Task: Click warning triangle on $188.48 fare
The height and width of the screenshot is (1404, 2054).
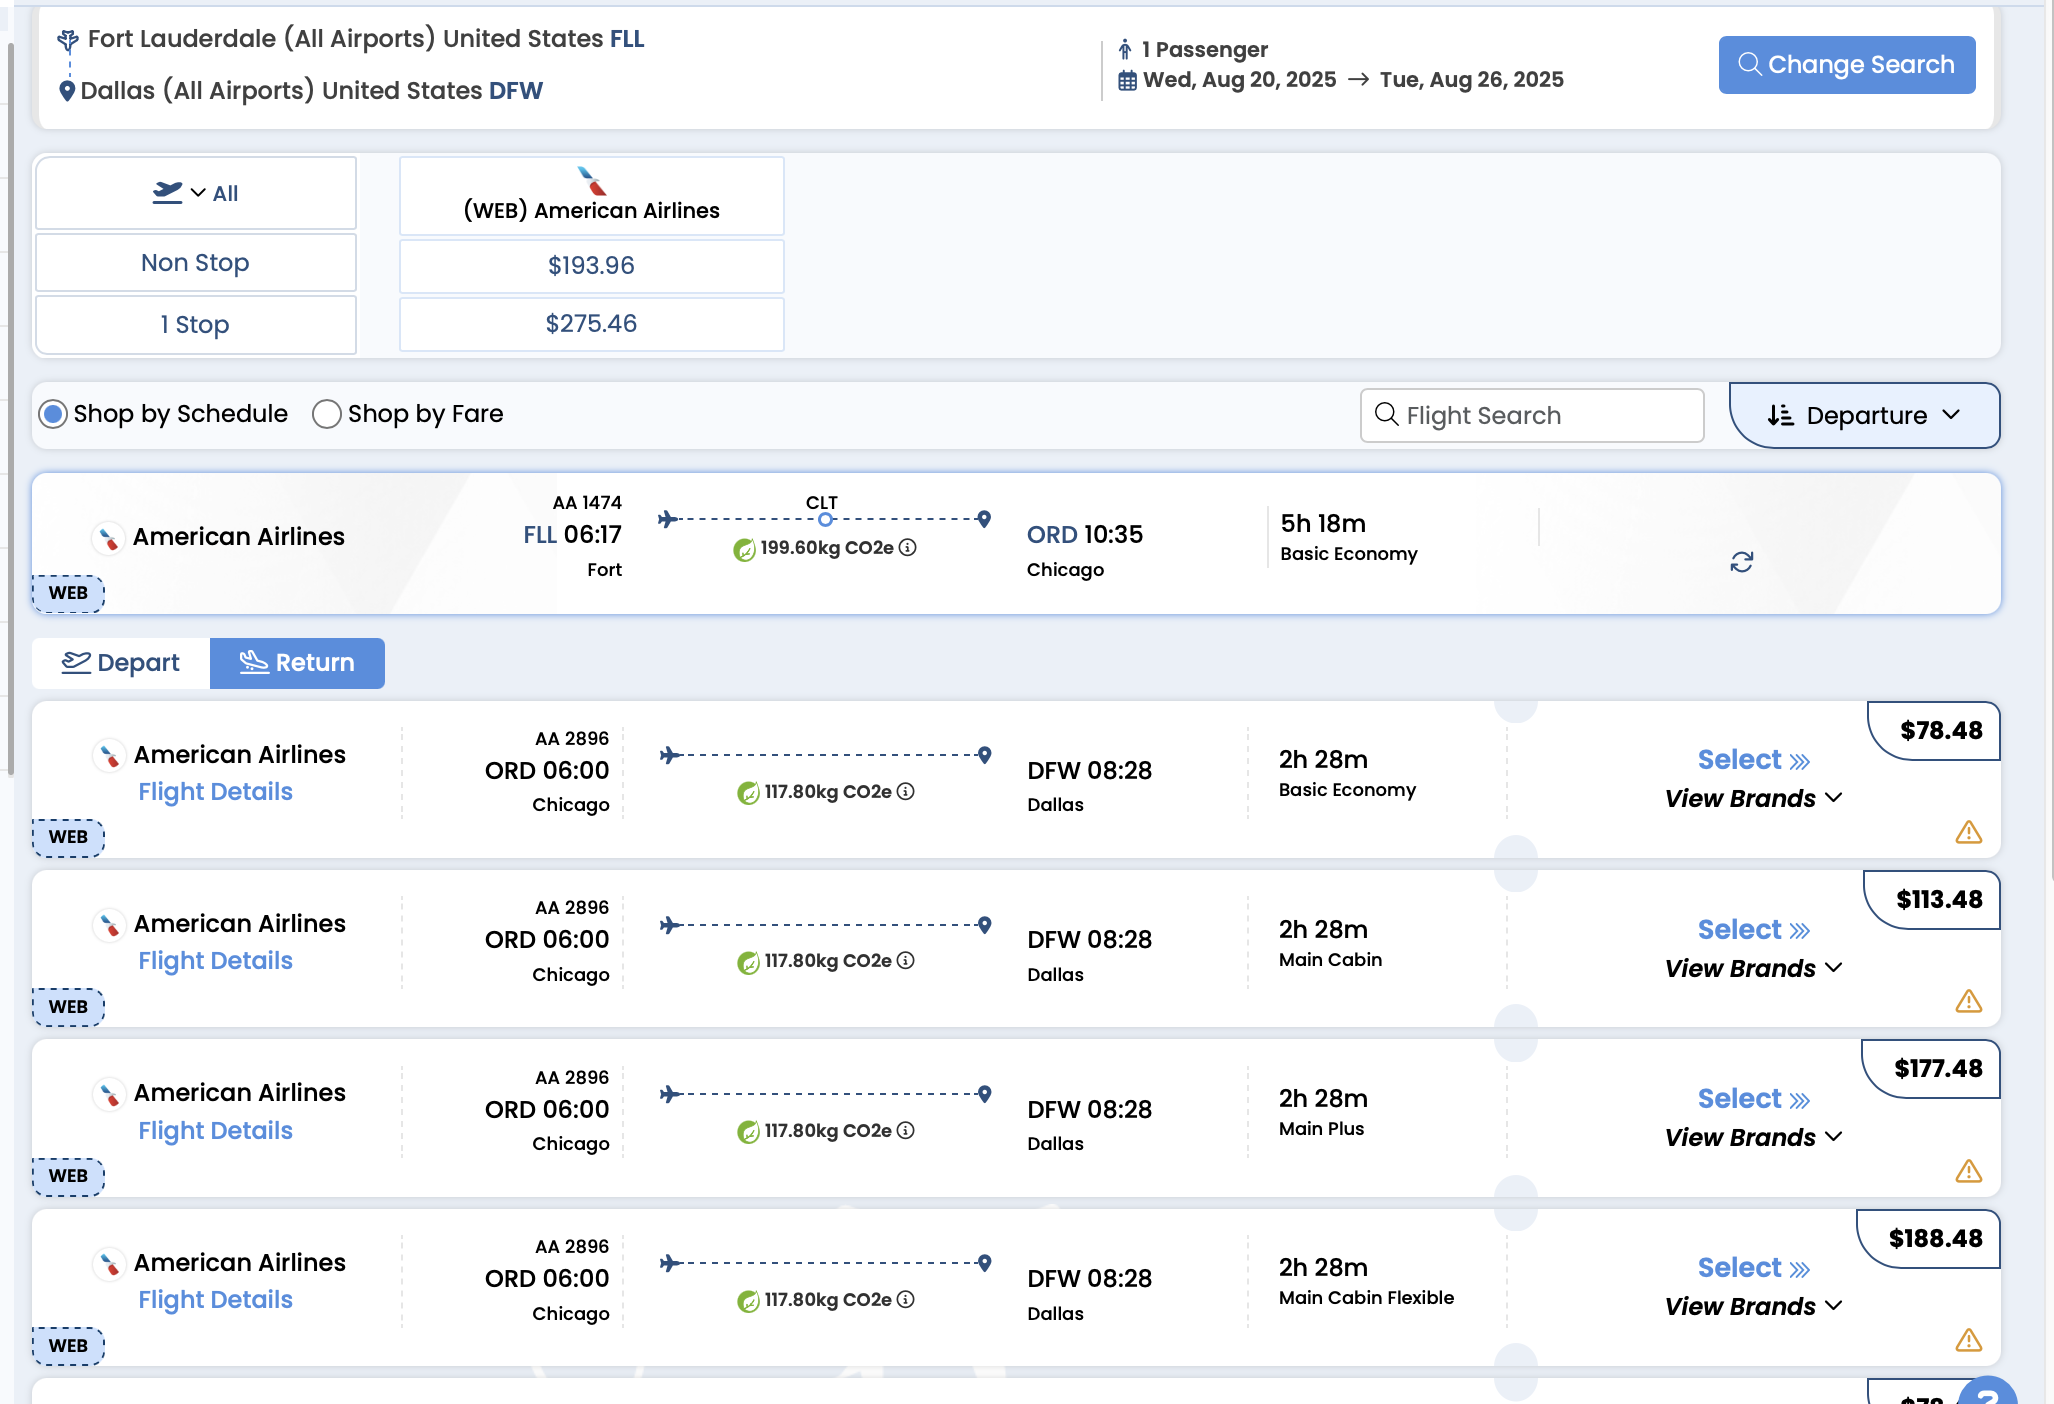Action: click(x=1968, y=1340)
